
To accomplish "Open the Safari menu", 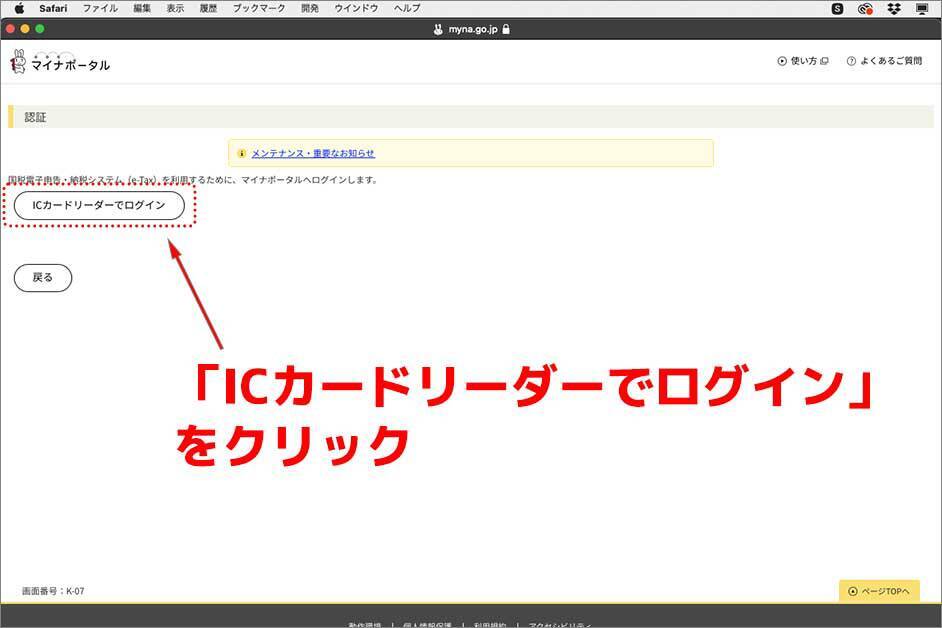I will 52,8.
